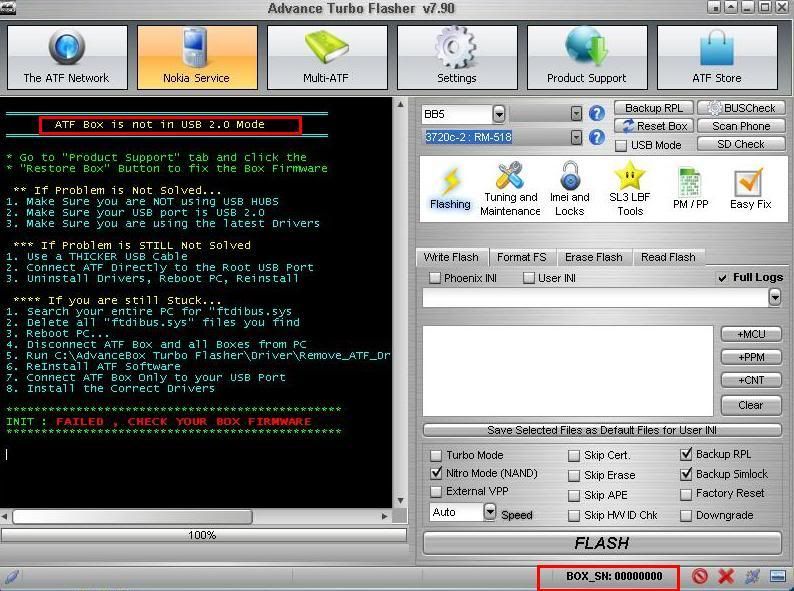Open the Settings gear section
The height and width of the screenshot is (591, 794).
tap(457, 58)
